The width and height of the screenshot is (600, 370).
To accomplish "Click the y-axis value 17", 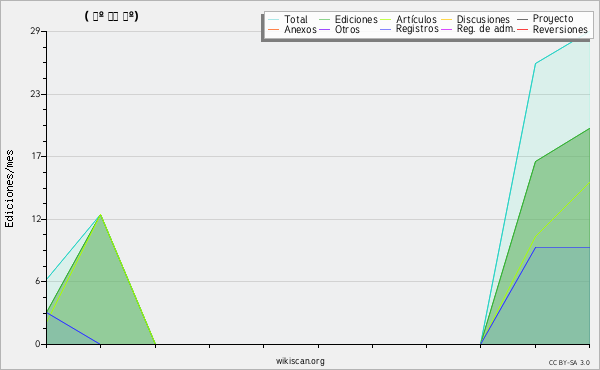I will pos(36,156).
